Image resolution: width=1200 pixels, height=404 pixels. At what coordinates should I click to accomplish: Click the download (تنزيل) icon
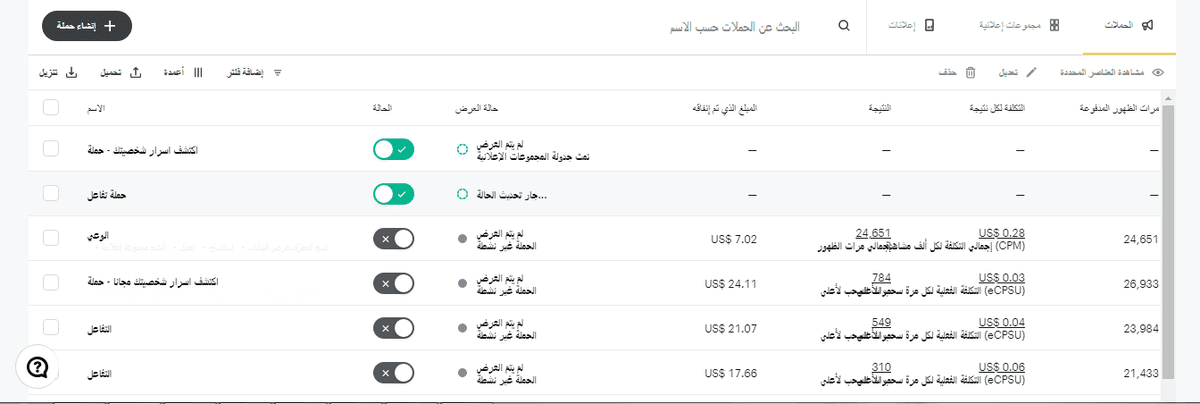[x=71, y=73]
